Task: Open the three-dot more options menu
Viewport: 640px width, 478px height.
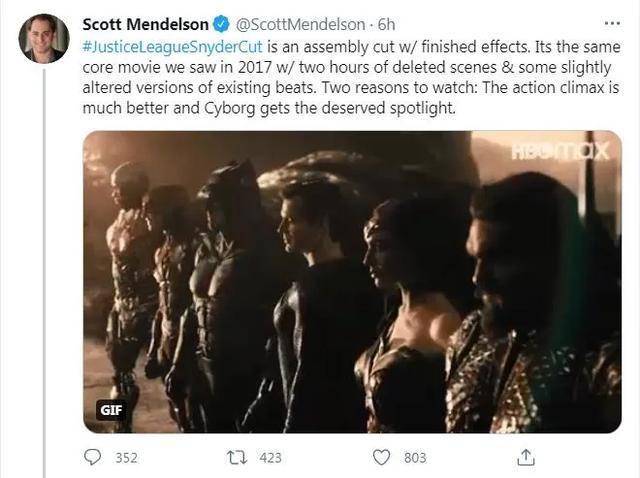Action: click(x=612, y=24)
